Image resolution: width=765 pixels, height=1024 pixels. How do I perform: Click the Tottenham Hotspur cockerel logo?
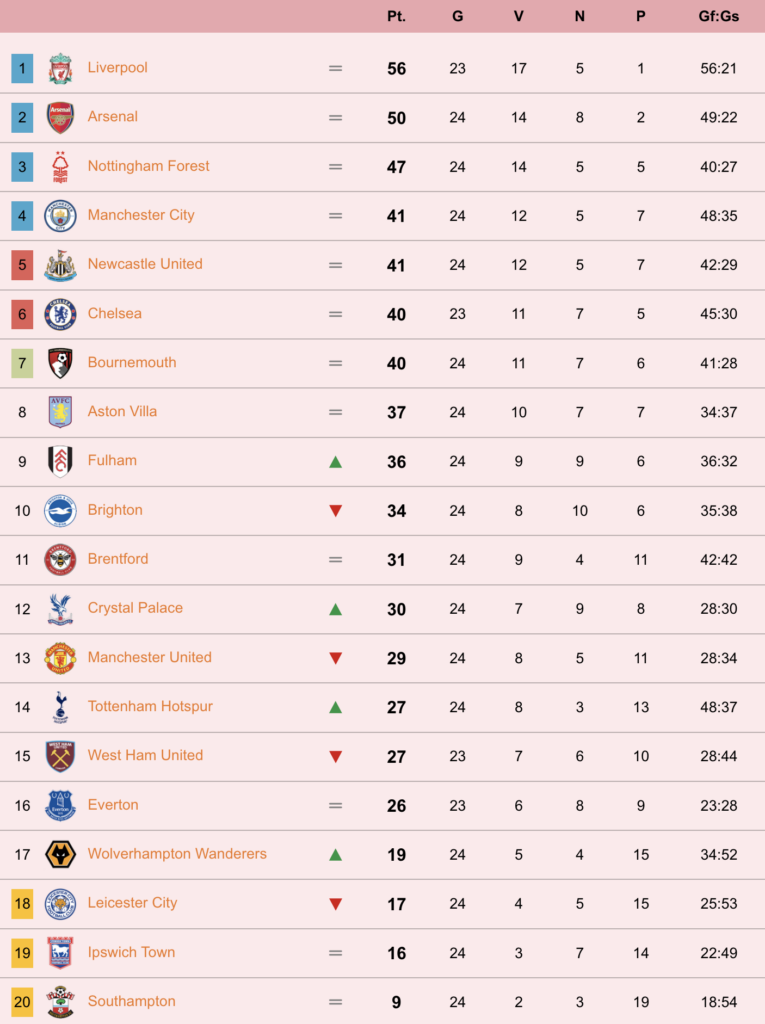point(60,707)
